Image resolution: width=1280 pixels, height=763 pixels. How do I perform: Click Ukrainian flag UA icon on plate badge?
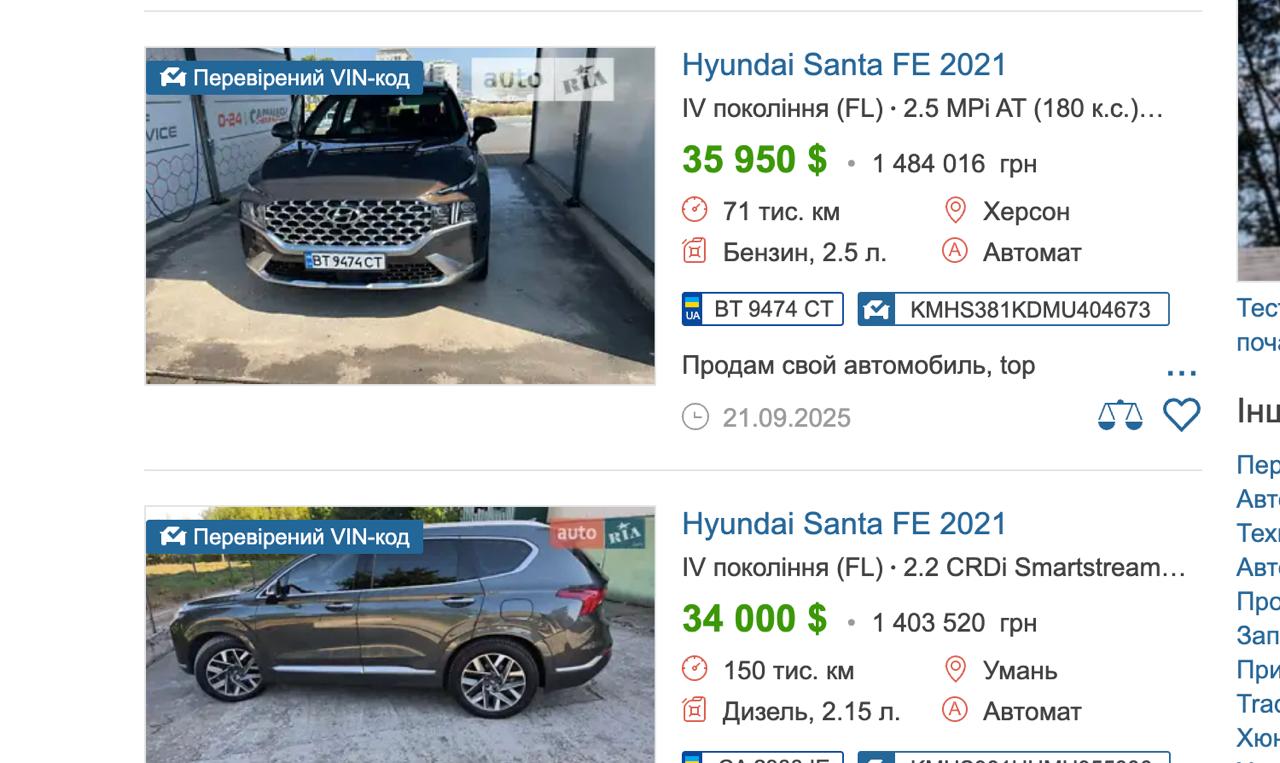point(692,309)
